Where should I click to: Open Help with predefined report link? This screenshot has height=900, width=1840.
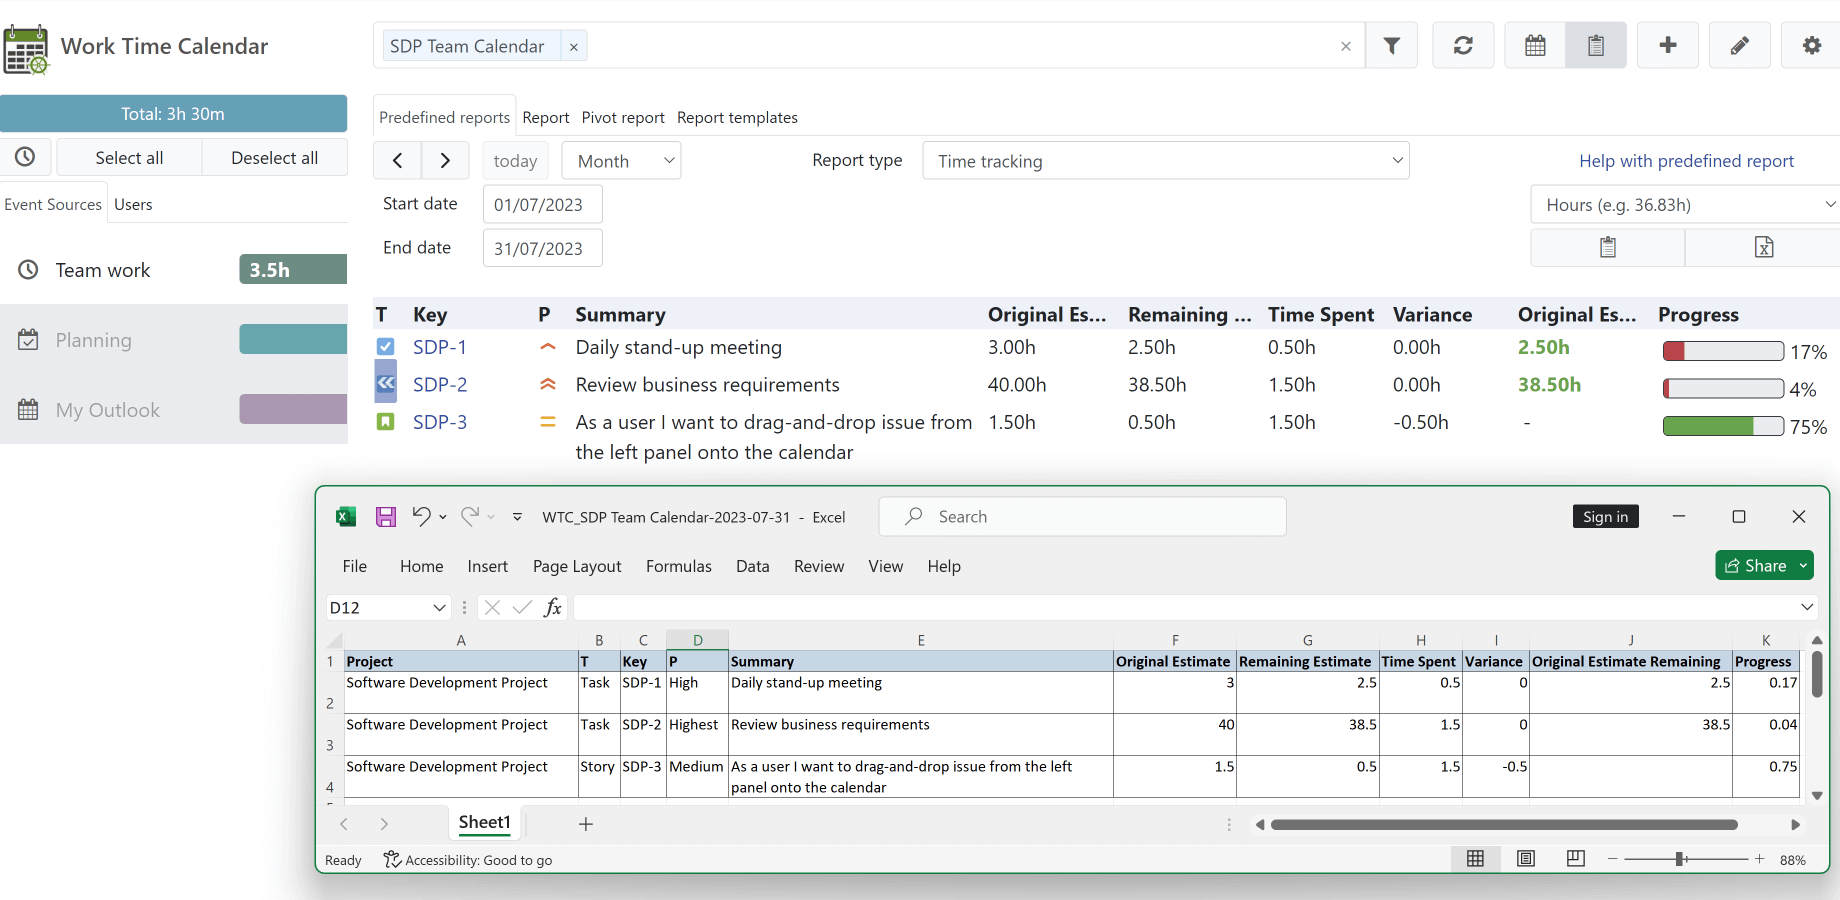pyautogui.click(x=1685, y=161)
